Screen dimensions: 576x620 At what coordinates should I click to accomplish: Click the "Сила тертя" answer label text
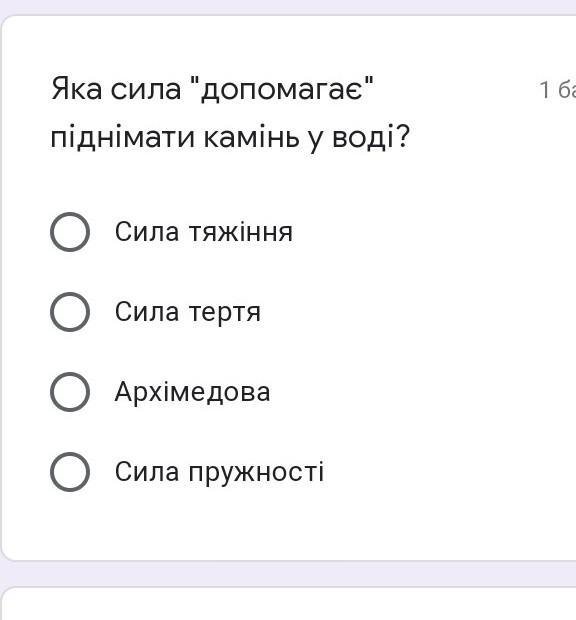[x=188, y=312]
